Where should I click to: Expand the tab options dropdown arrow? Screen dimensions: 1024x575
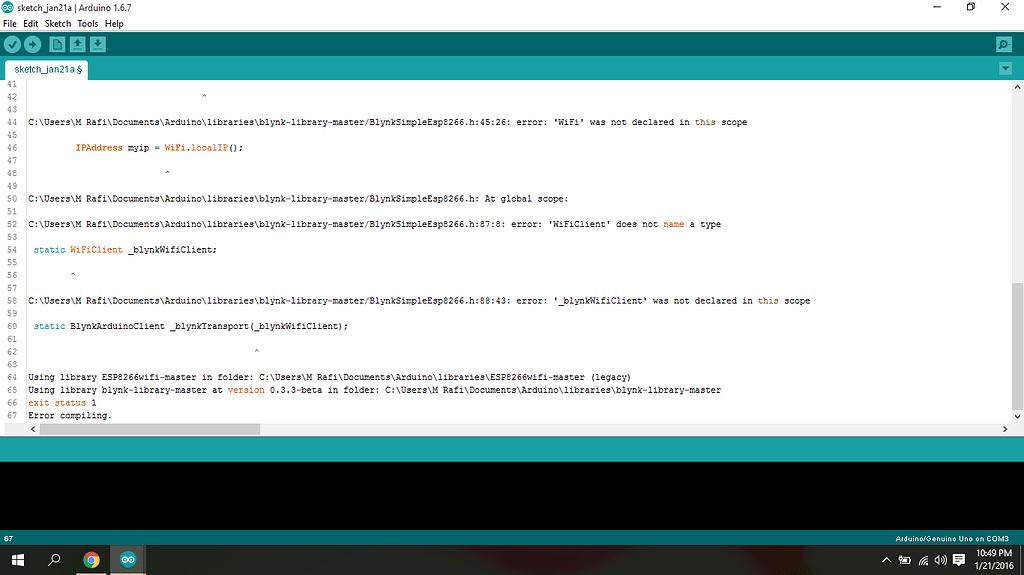(x=1005, y=69)
